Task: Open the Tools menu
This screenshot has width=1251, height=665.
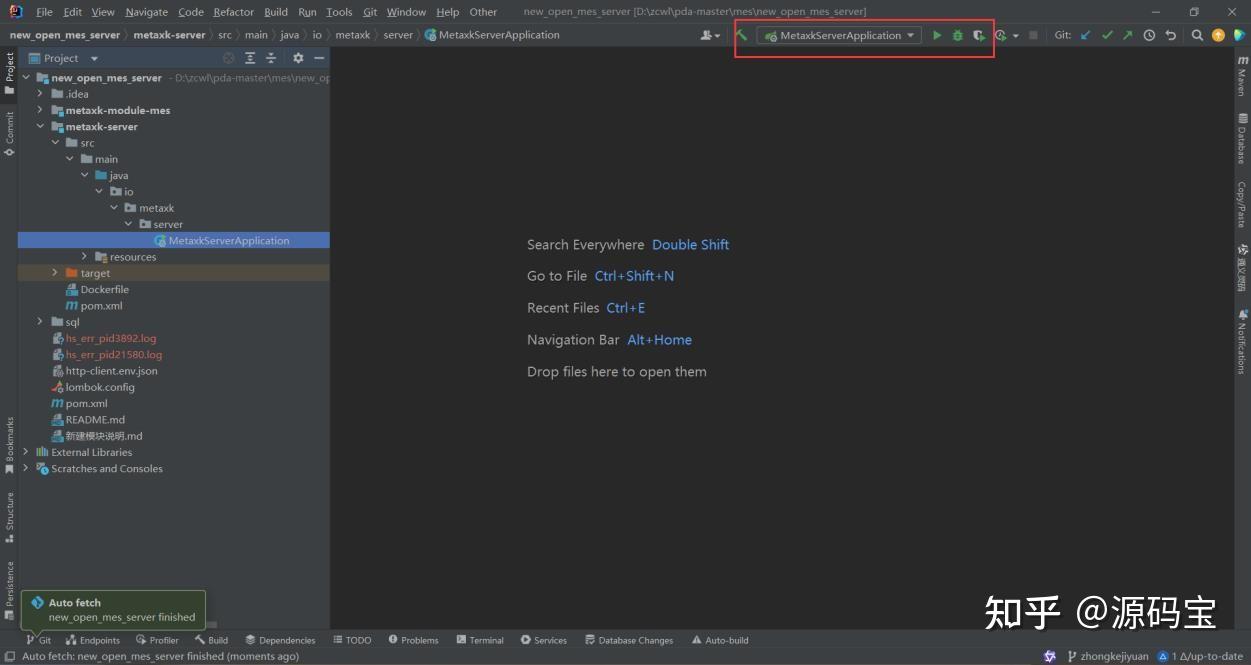Action: (x=339, y=12)
